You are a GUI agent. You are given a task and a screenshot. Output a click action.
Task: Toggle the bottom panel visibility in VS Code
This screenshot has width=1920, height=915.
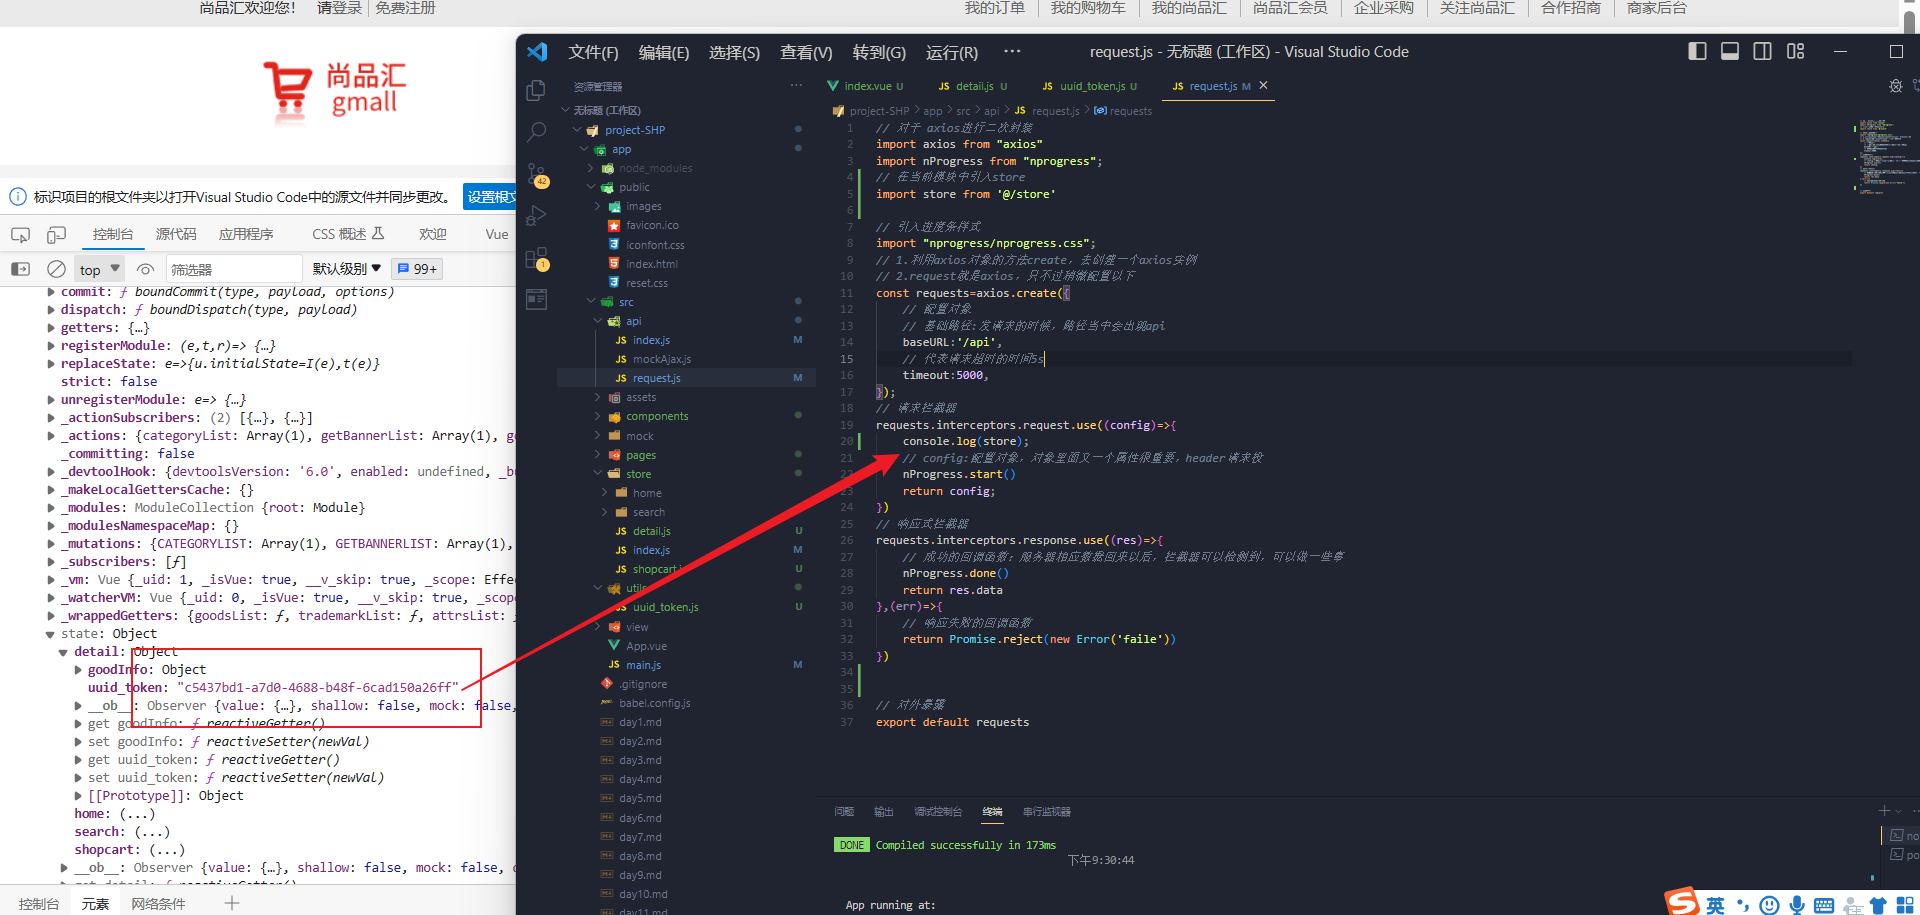click(x=1729, y=51)
